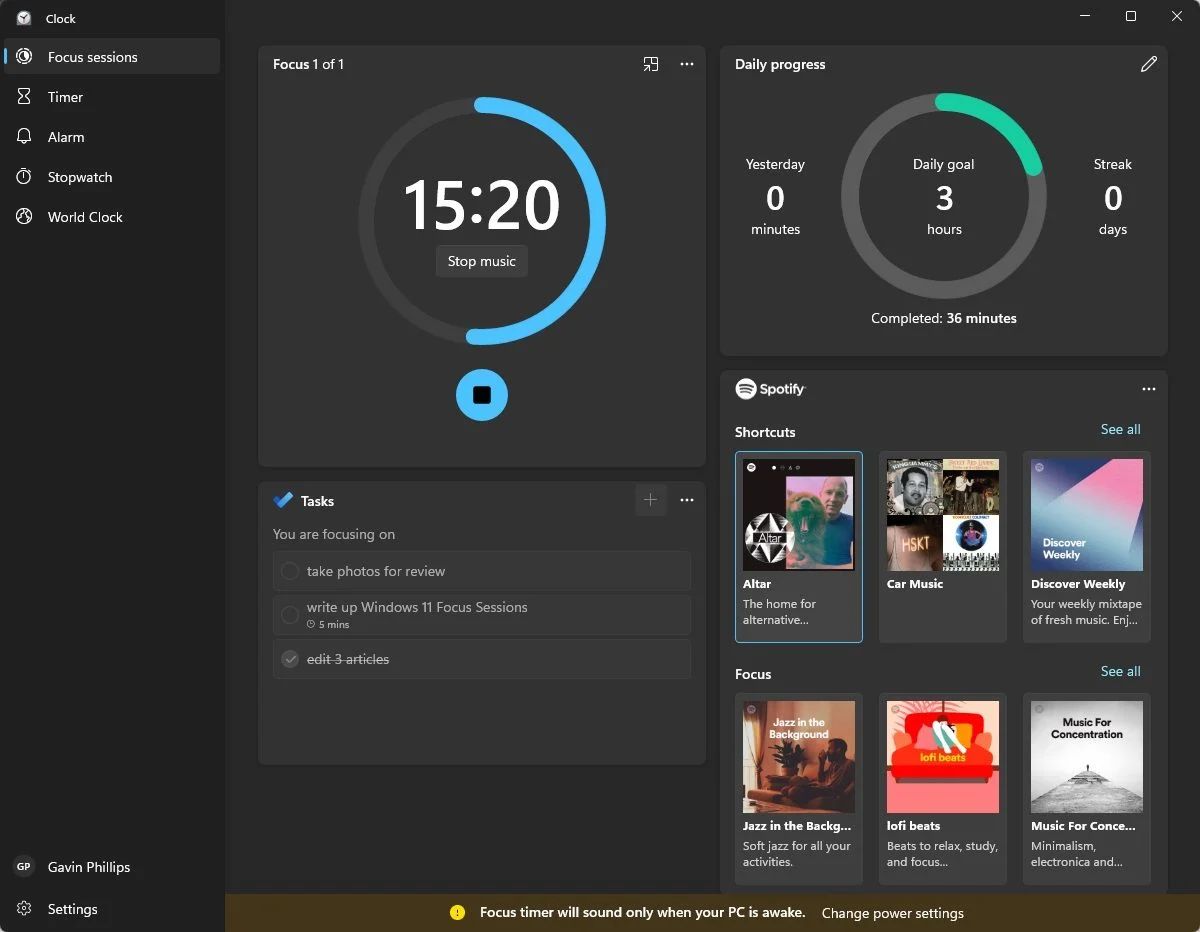Click the World Clock globe icon
Screen dimensions: 1200x932
(24, 217)
